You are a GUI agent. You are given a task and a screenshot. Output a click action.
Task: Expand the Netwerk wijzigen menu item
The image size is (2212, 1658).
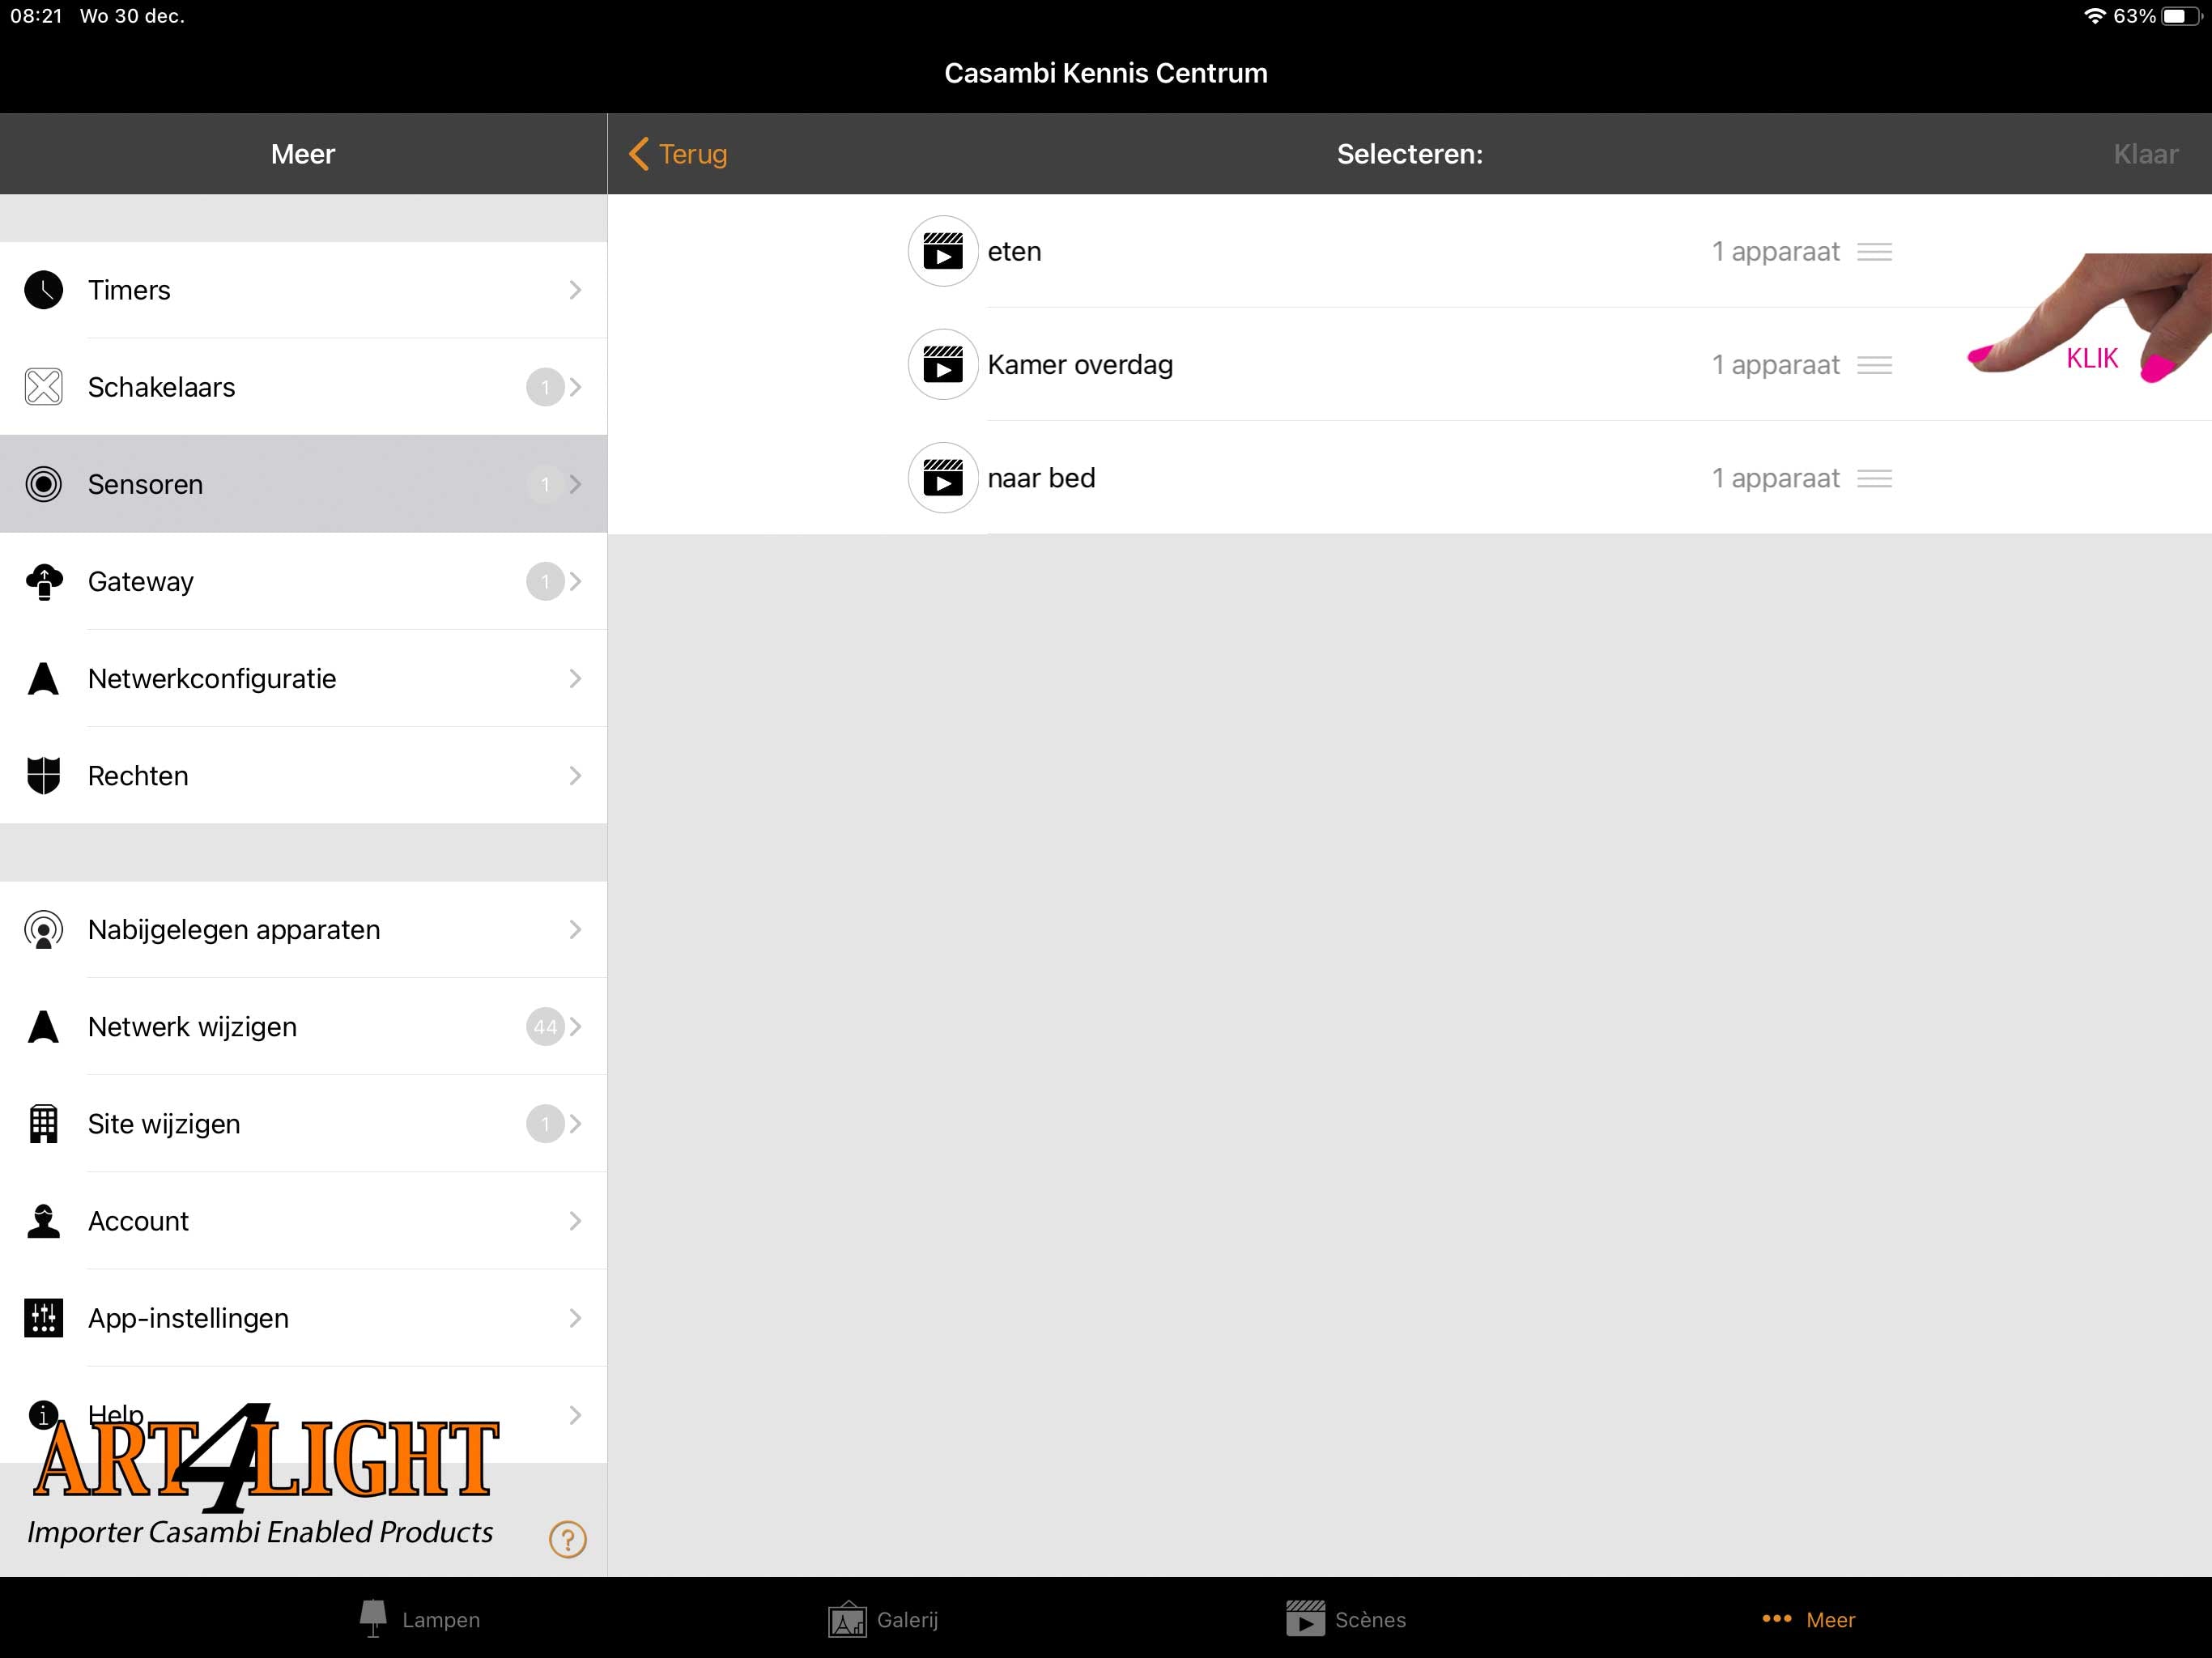[303, 1026]
